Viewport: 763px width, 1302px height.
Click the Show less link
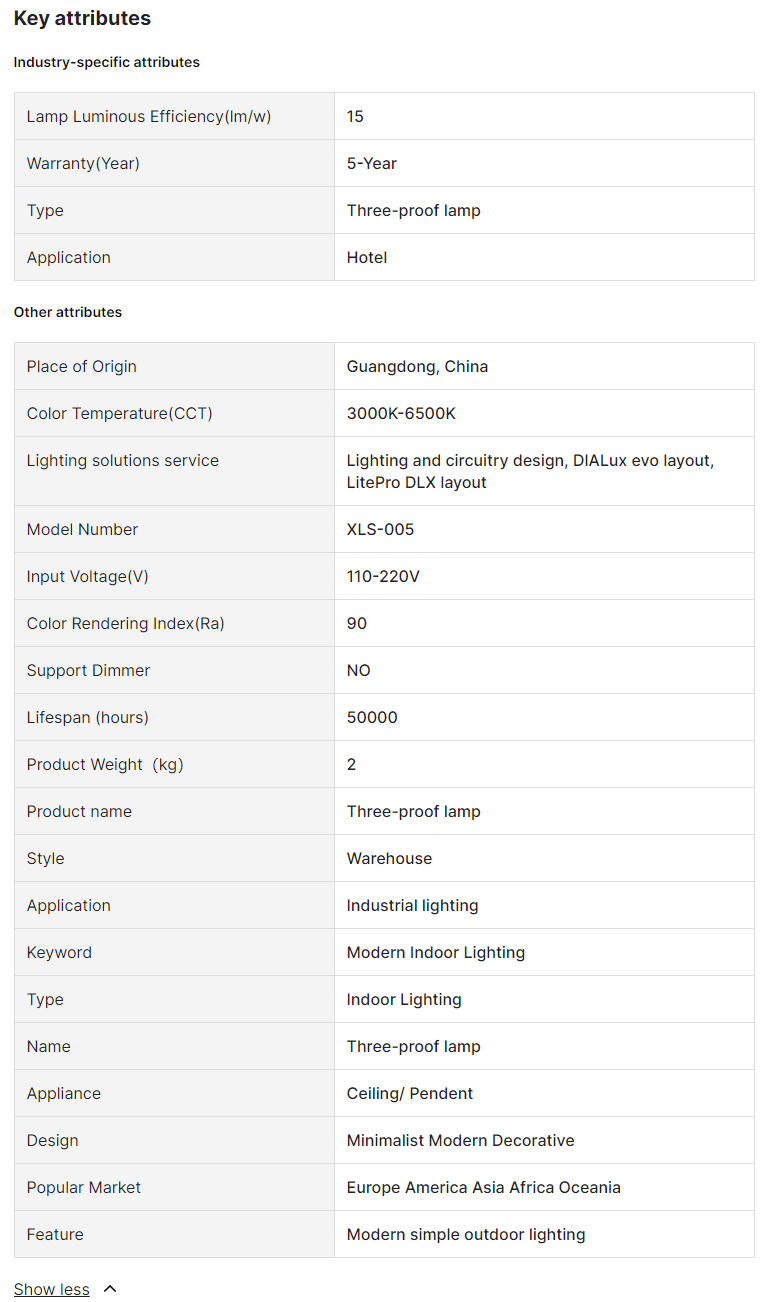tap(52, 1289)
